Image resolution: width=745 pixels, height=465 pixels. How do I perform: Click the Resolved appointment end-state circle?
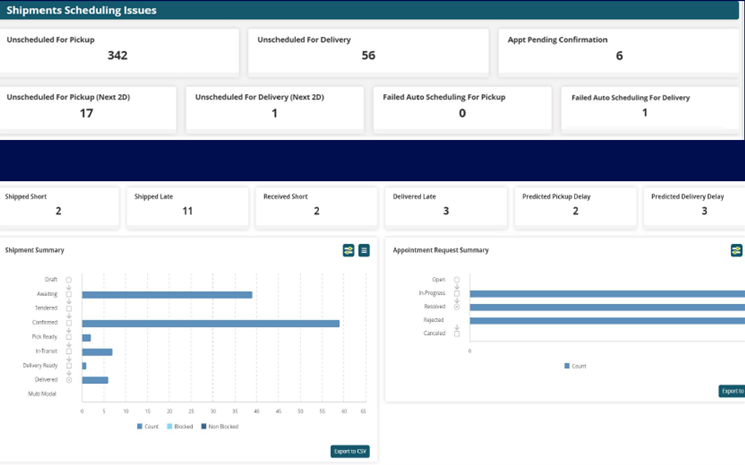(x=457, y=307)
